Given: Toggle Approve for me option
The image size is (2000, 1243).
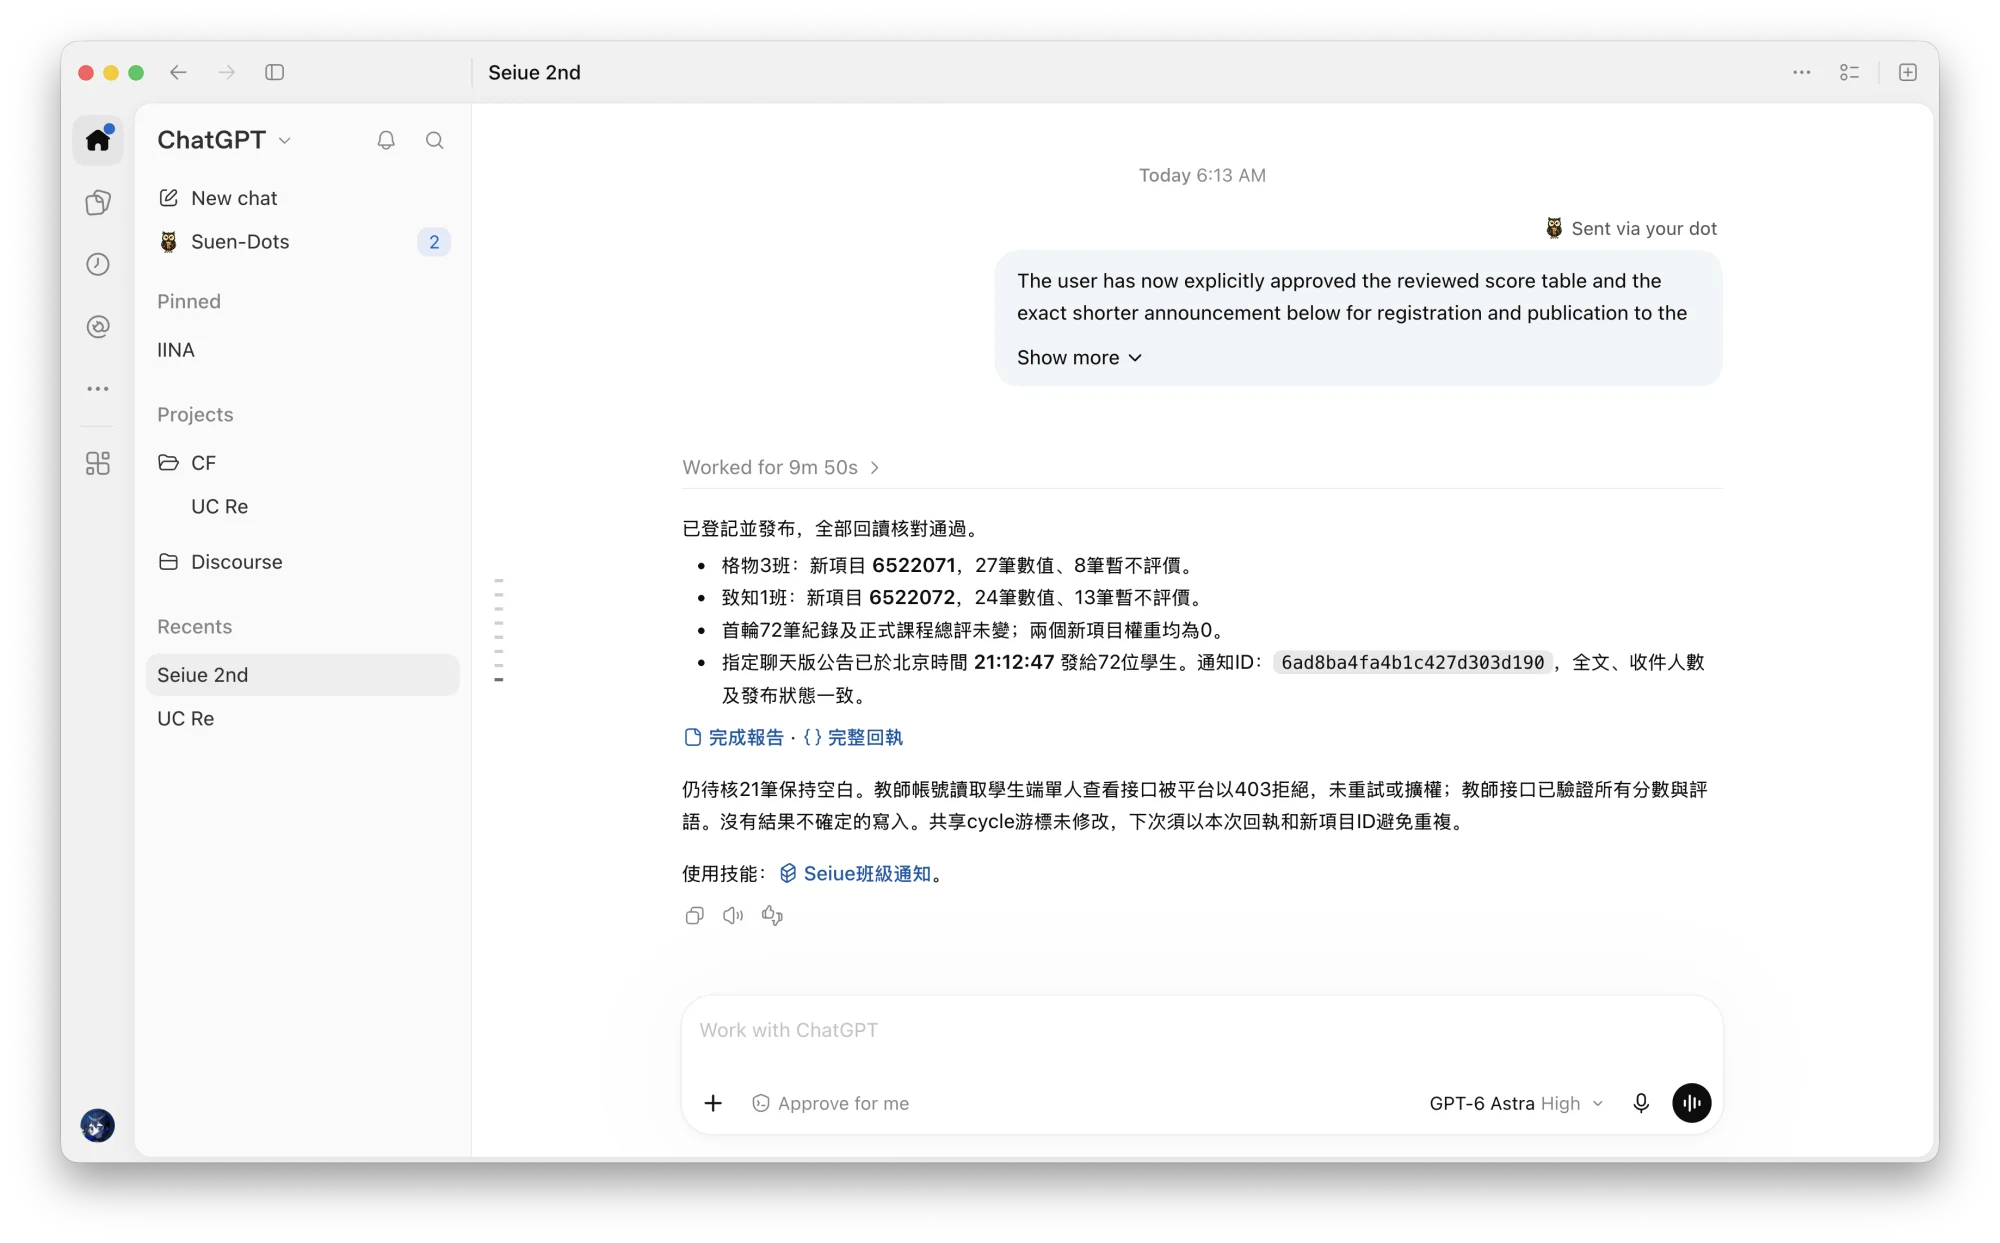Looking at the screenshot, I should click(831, 1103).
